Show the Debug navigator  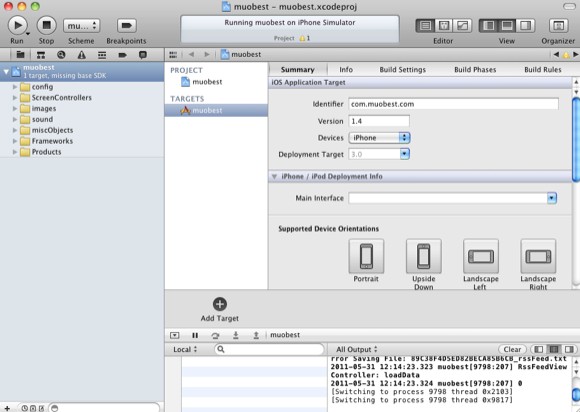click(102, 55)
